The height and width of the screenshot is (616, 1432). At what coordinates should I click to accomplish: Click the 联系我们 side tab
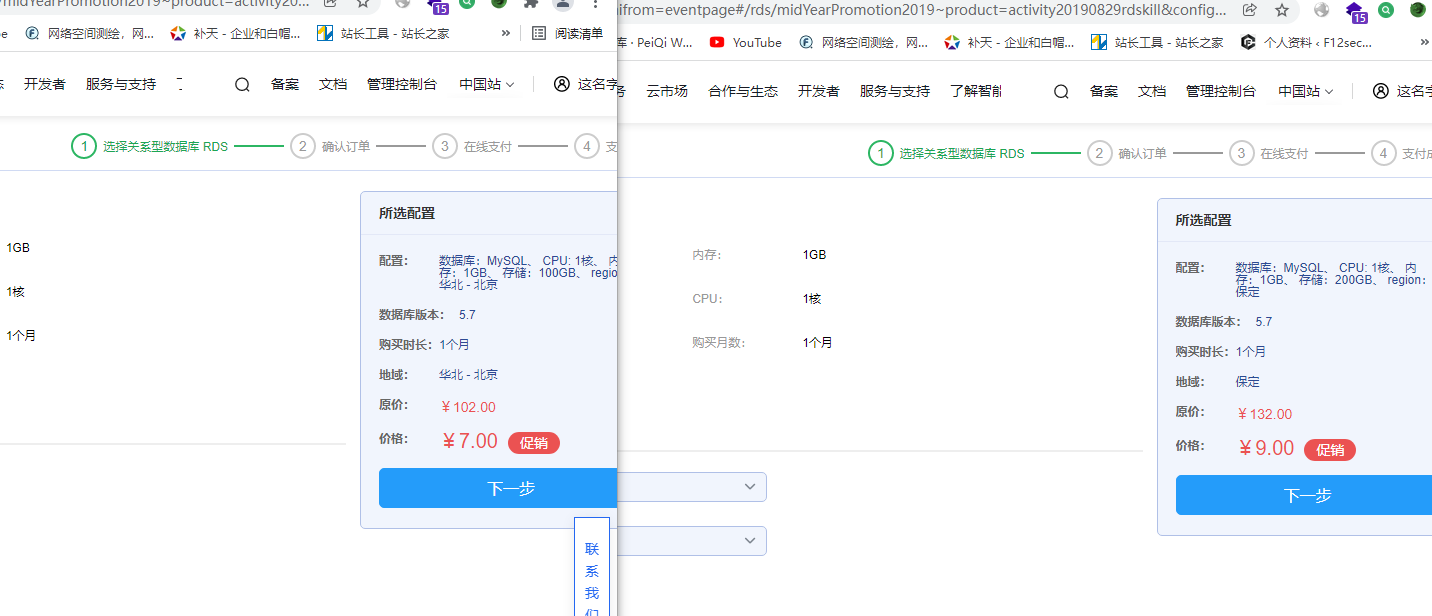[592, 580]
